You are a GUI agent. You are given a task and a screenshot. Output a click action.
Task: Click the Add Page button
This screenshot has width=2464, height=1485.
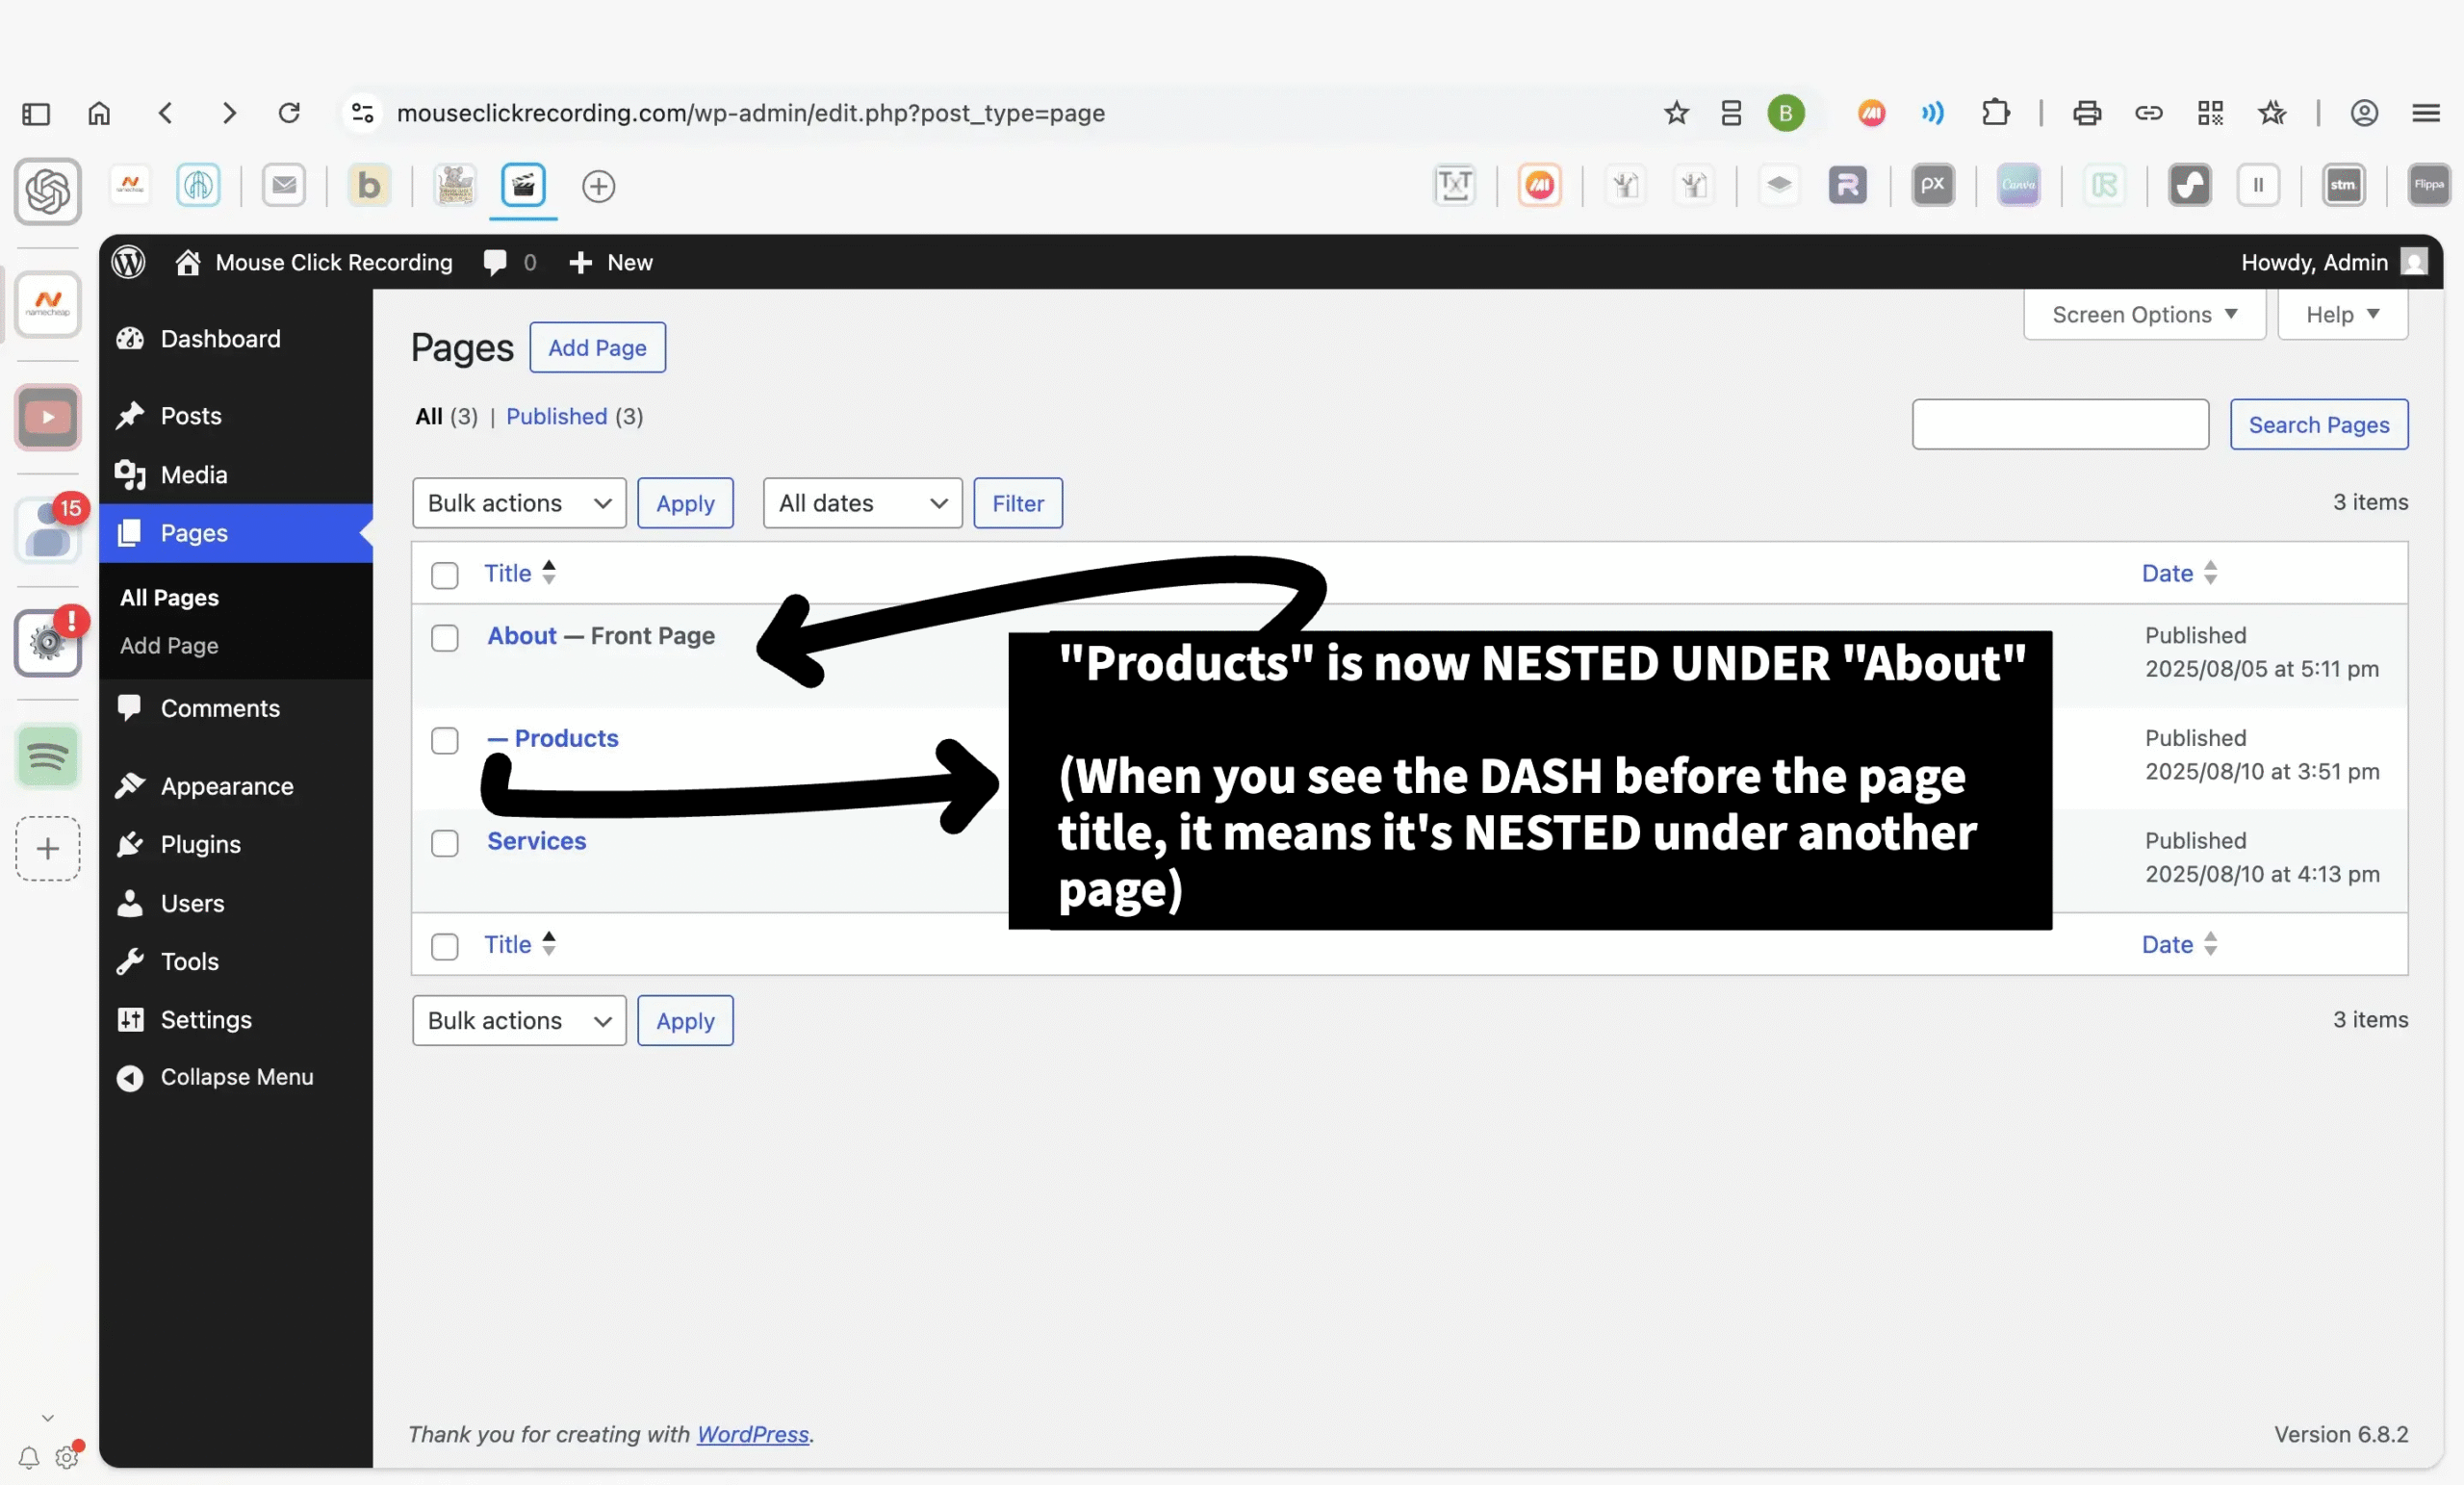pos(597,348)
